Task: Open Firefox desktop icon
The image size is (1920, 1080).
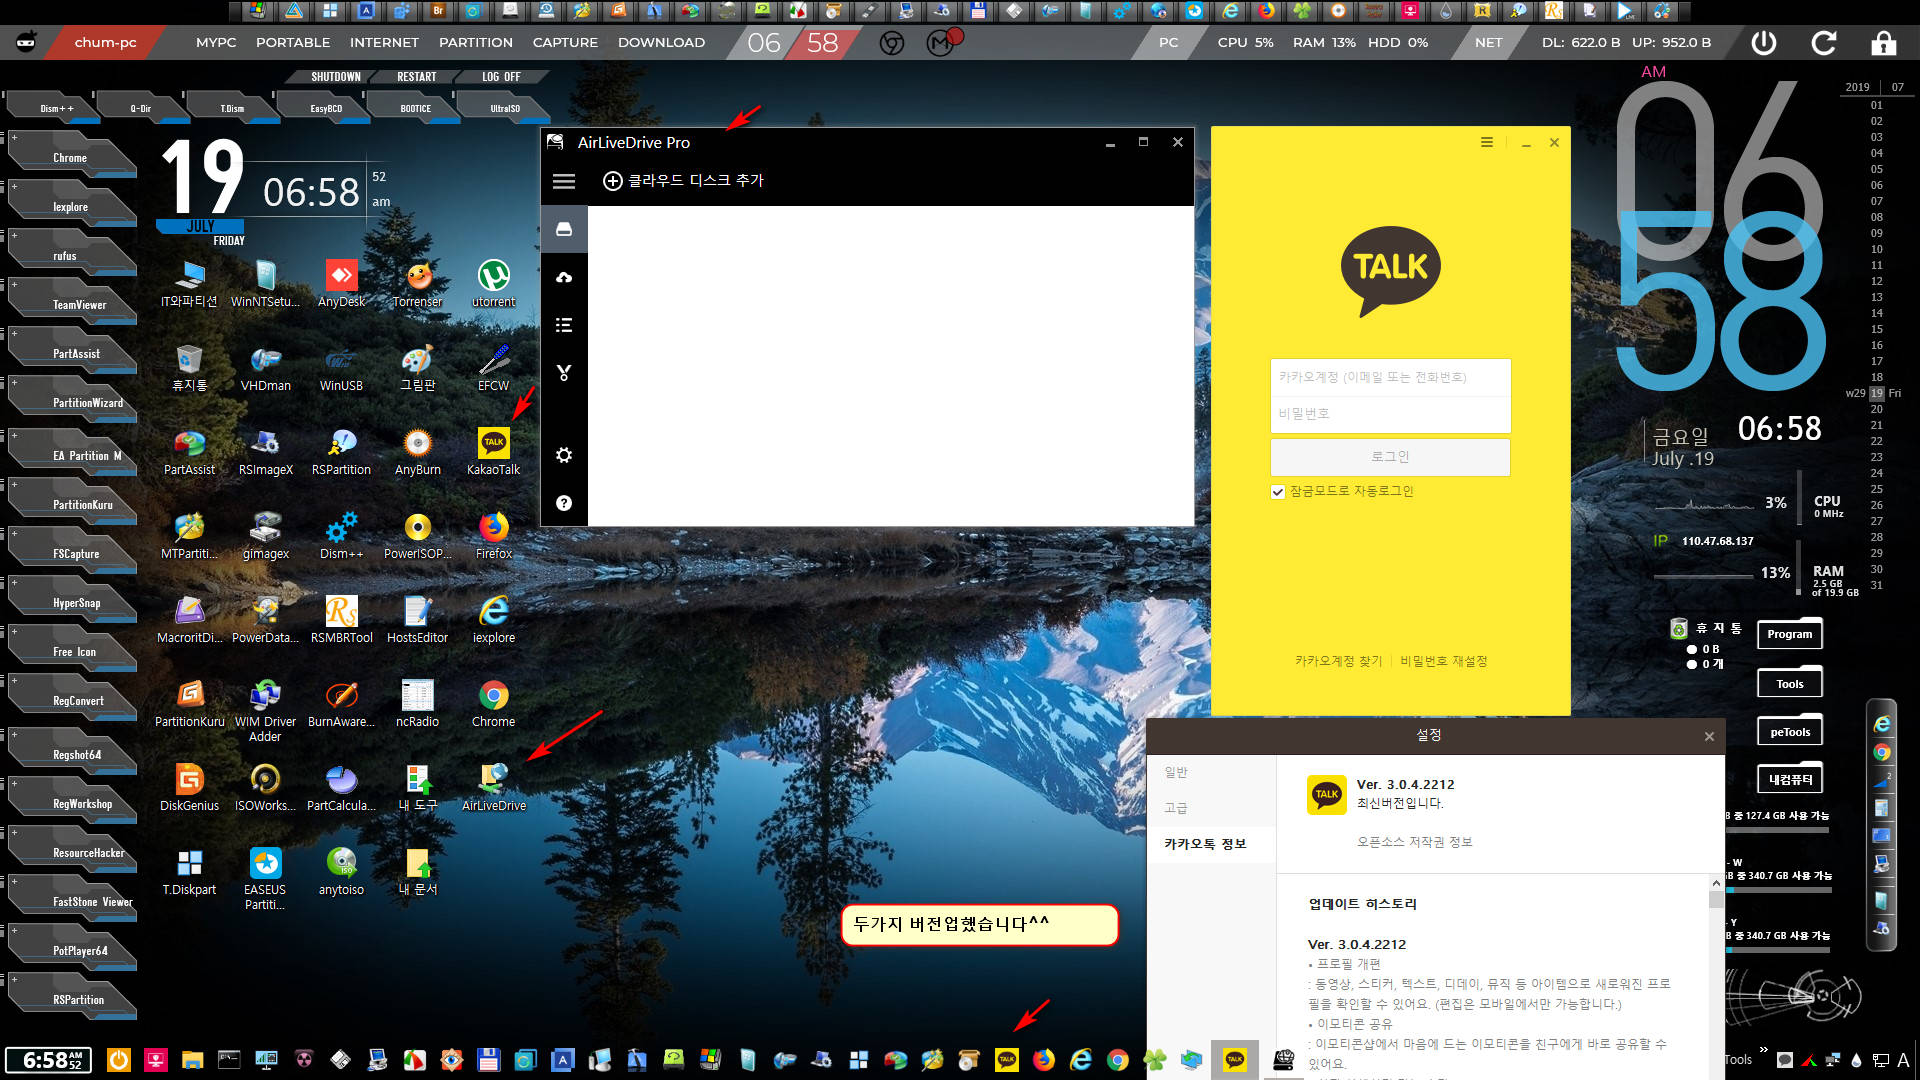Action: click(493, 535)
